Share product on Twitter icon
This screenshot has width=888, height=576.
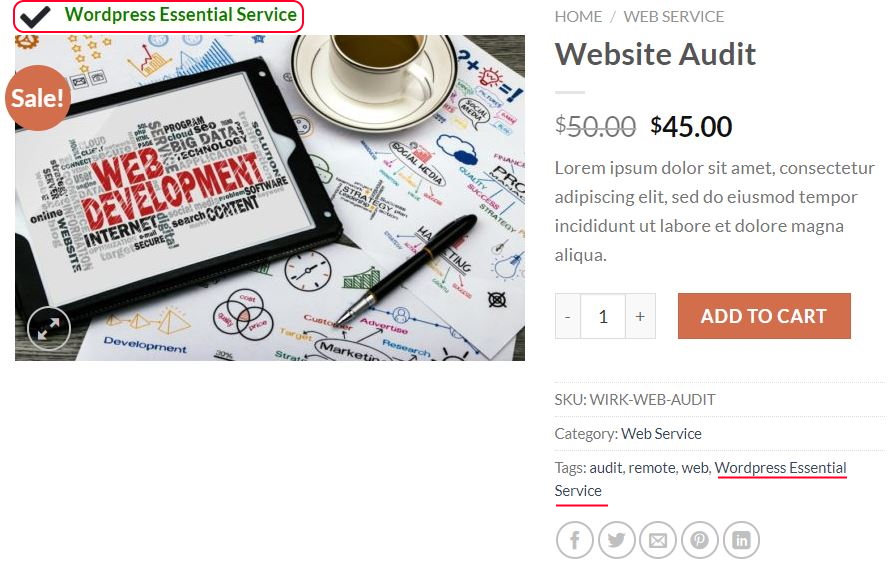point(616,540)
